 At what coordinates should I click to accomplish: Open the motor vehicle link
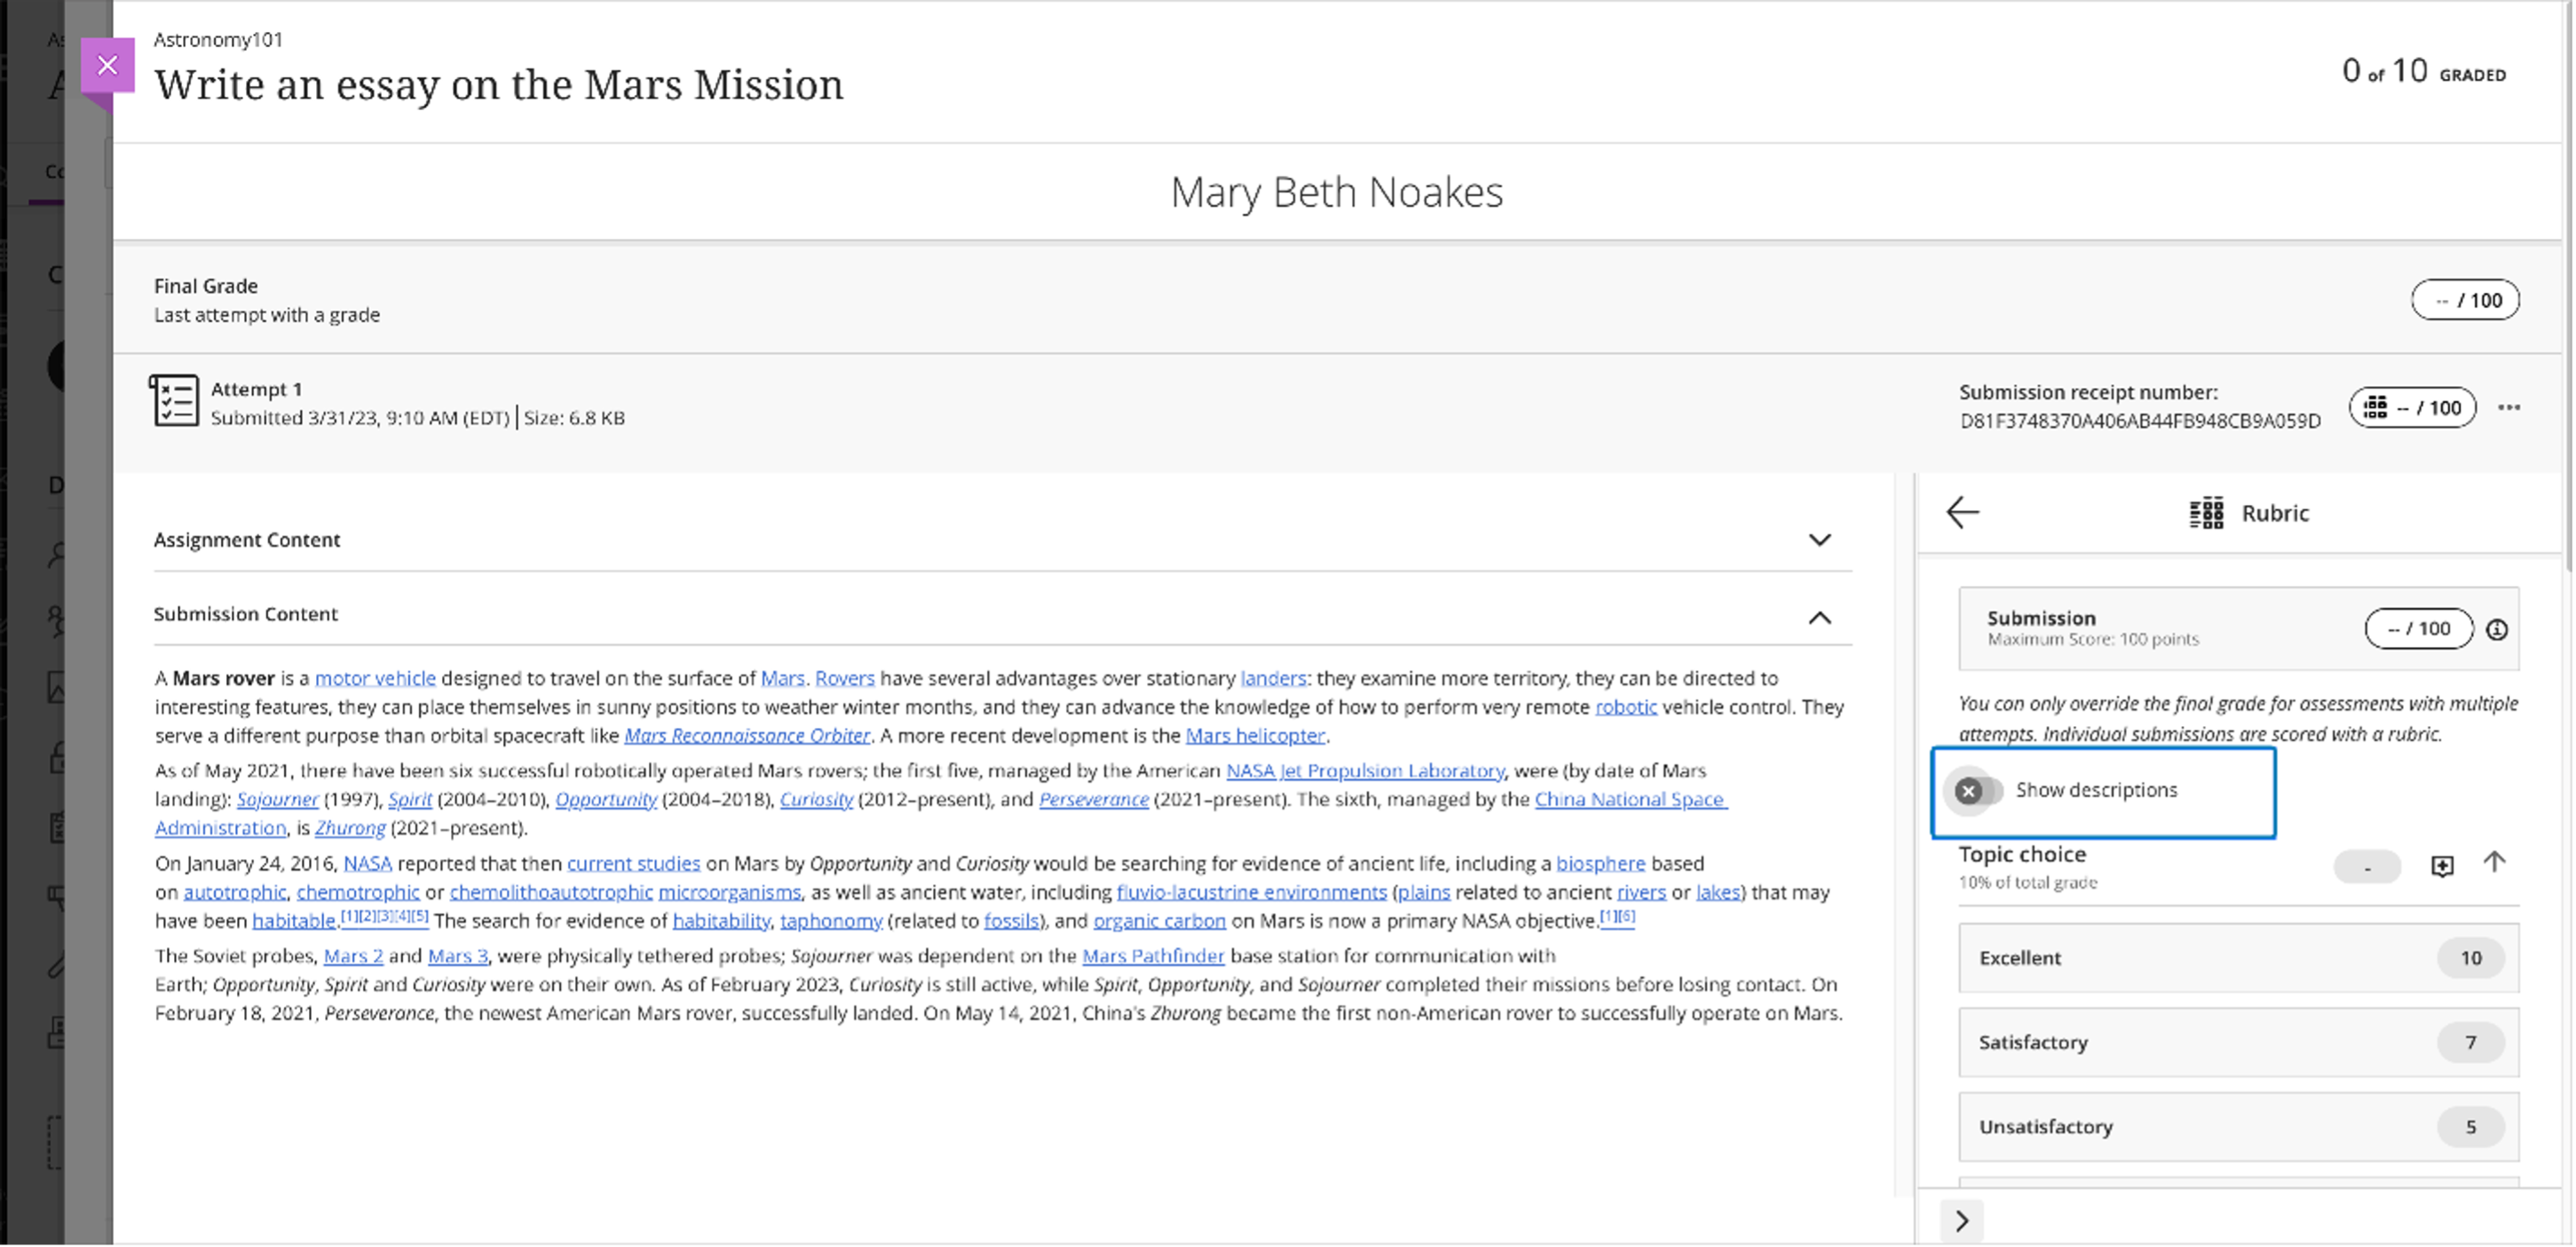[375, 678]
